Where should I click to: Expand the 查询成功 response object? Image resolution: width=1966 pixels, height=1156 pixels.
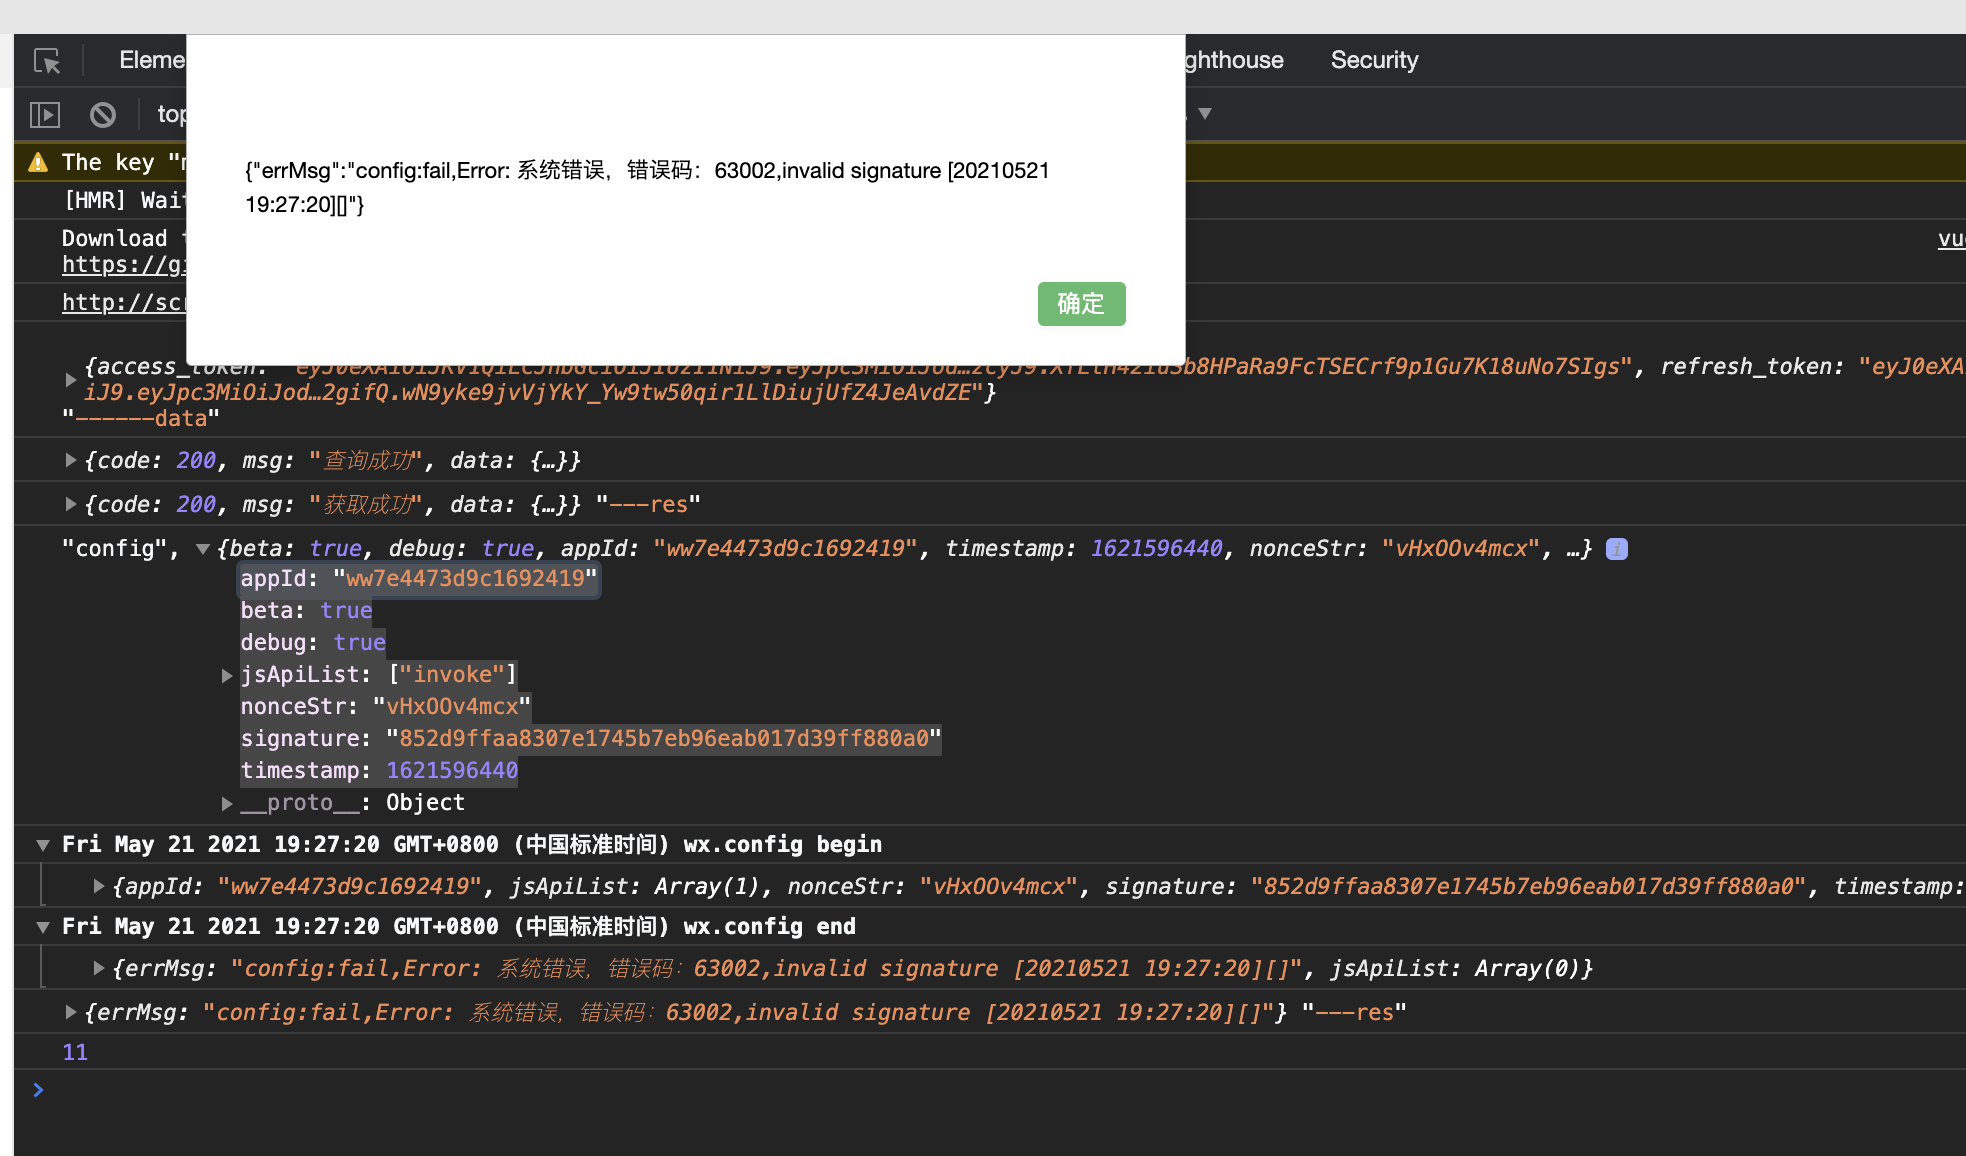pyautogui.click(x=70, y=460)
